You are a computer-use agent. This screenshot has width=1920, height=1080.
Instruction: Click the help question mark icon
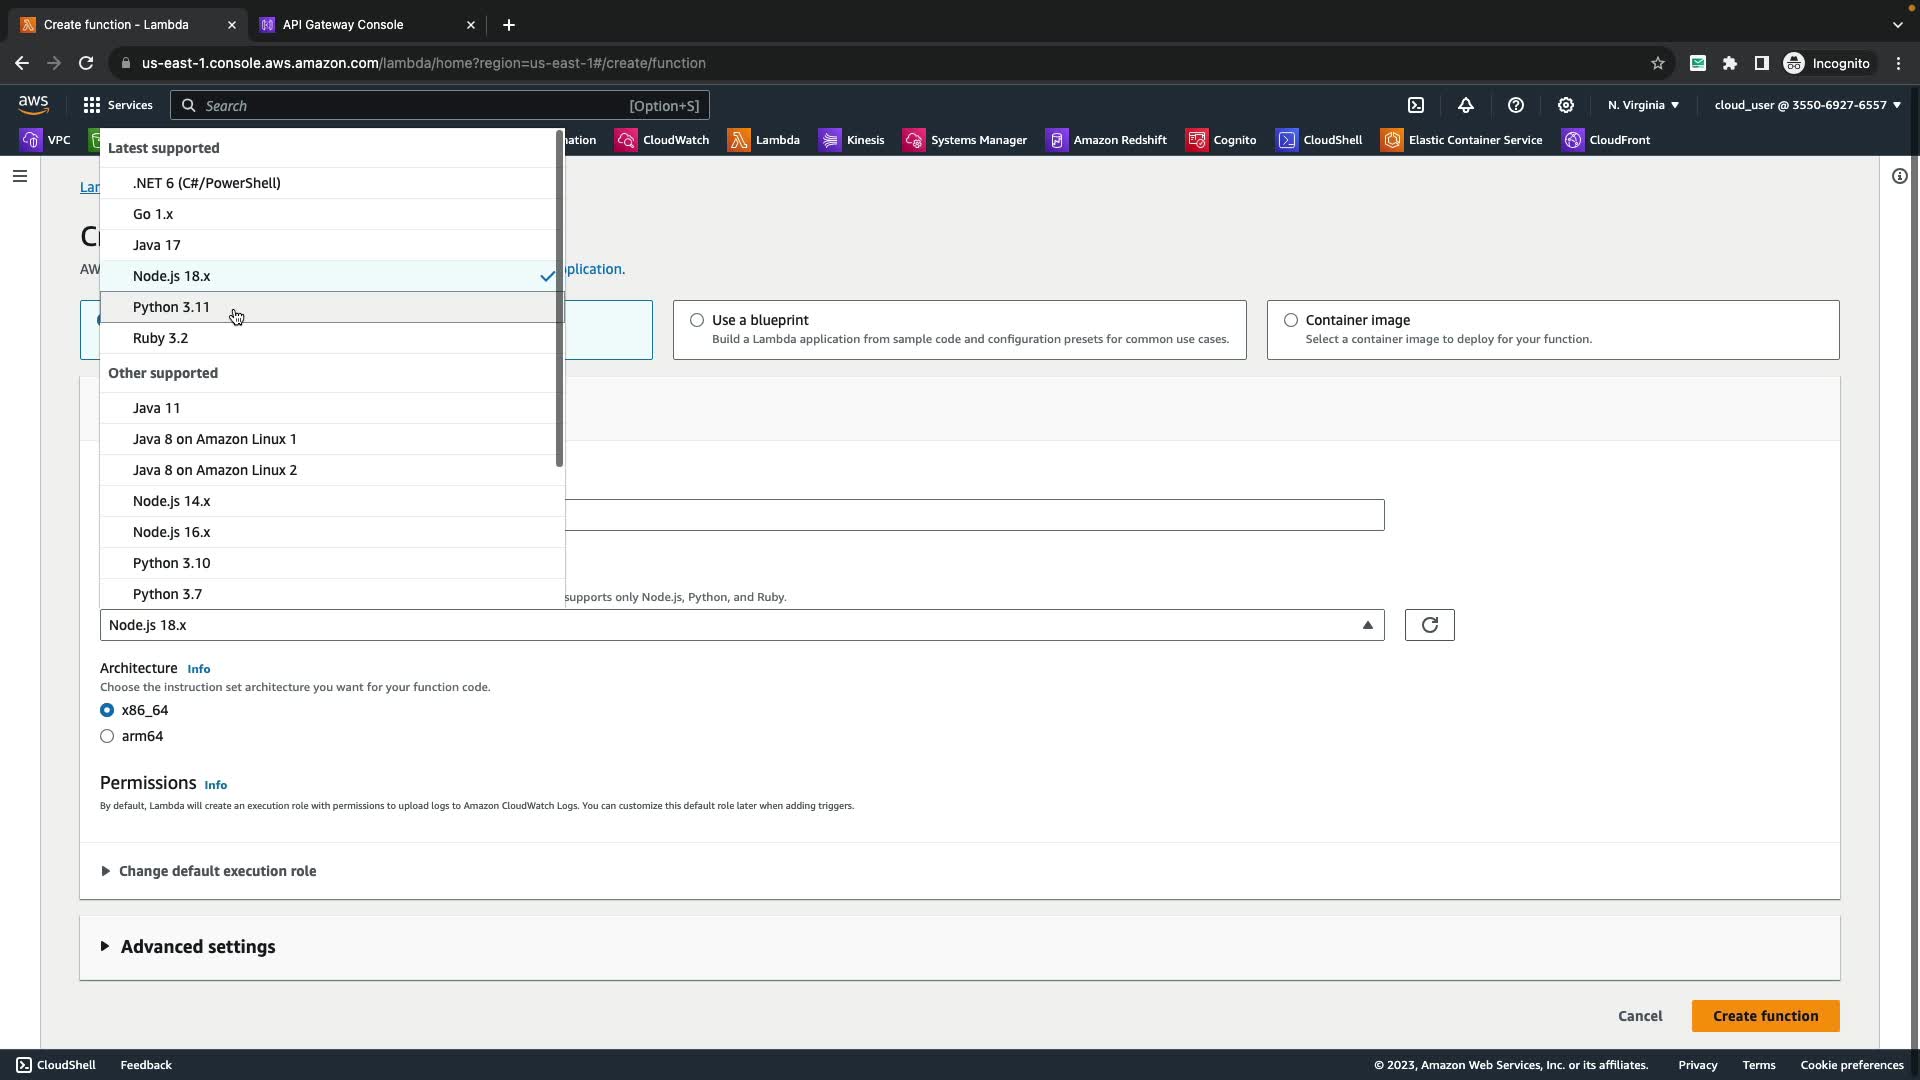tap(1516, 105)
